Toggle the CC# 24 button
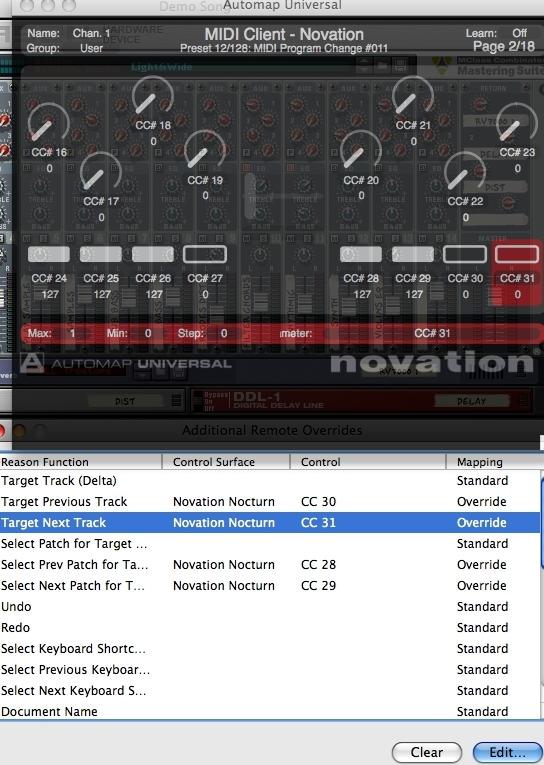Image resolution: width=544 pixels, height=765 pixels. [49, 254]
